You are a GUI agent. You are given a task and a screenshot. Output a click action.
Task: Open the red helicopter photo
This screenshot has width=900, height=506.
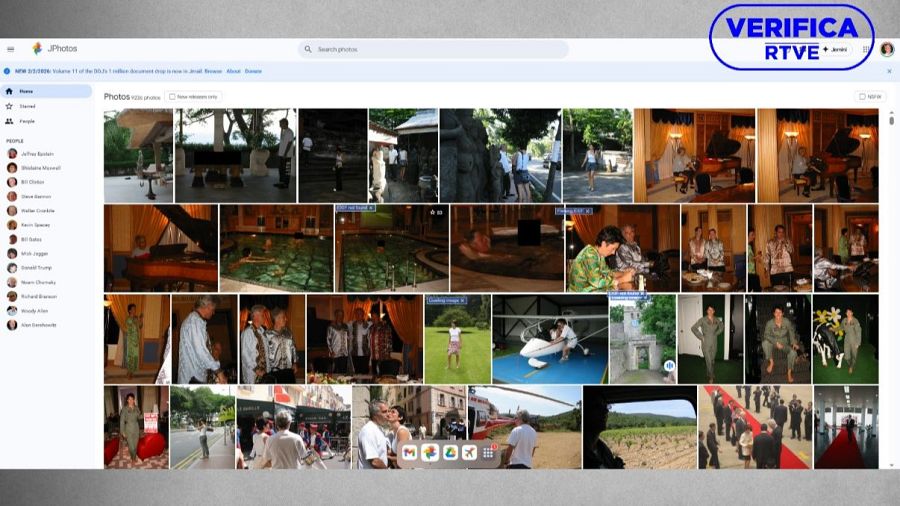[x=525, y=427]
